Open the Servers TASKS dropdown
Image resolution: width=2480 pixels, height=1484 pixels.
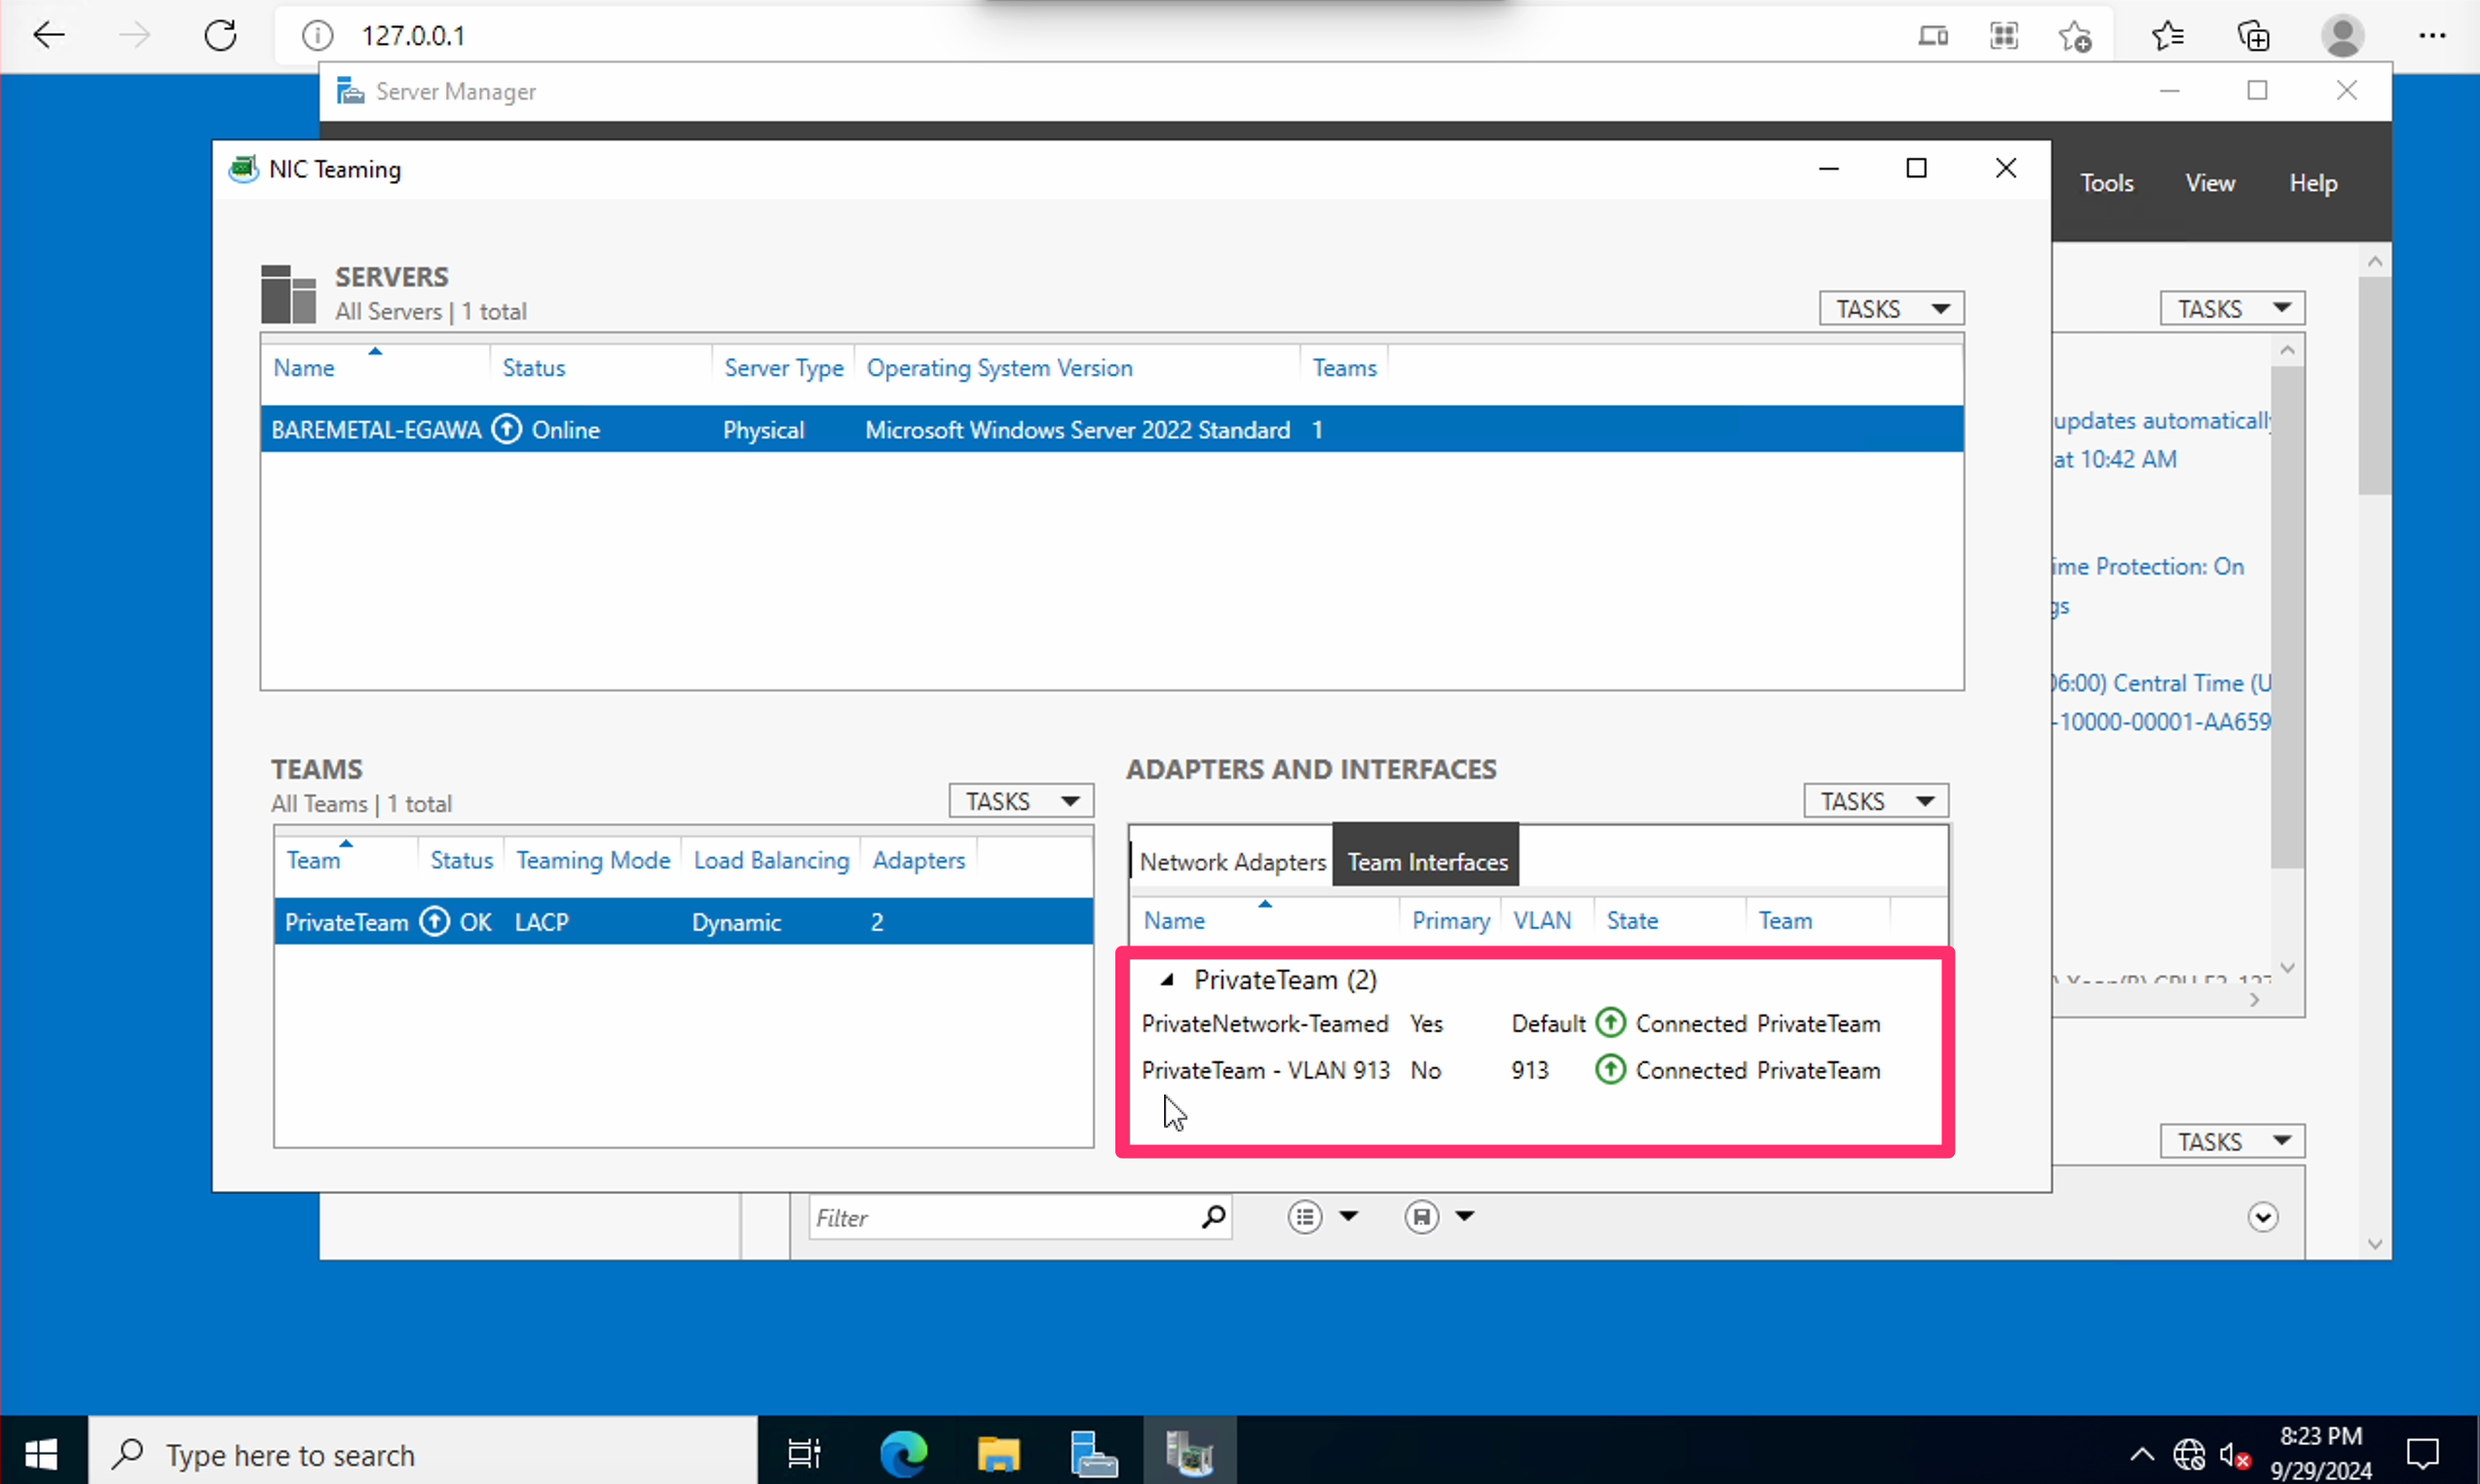pos(1890,309)
